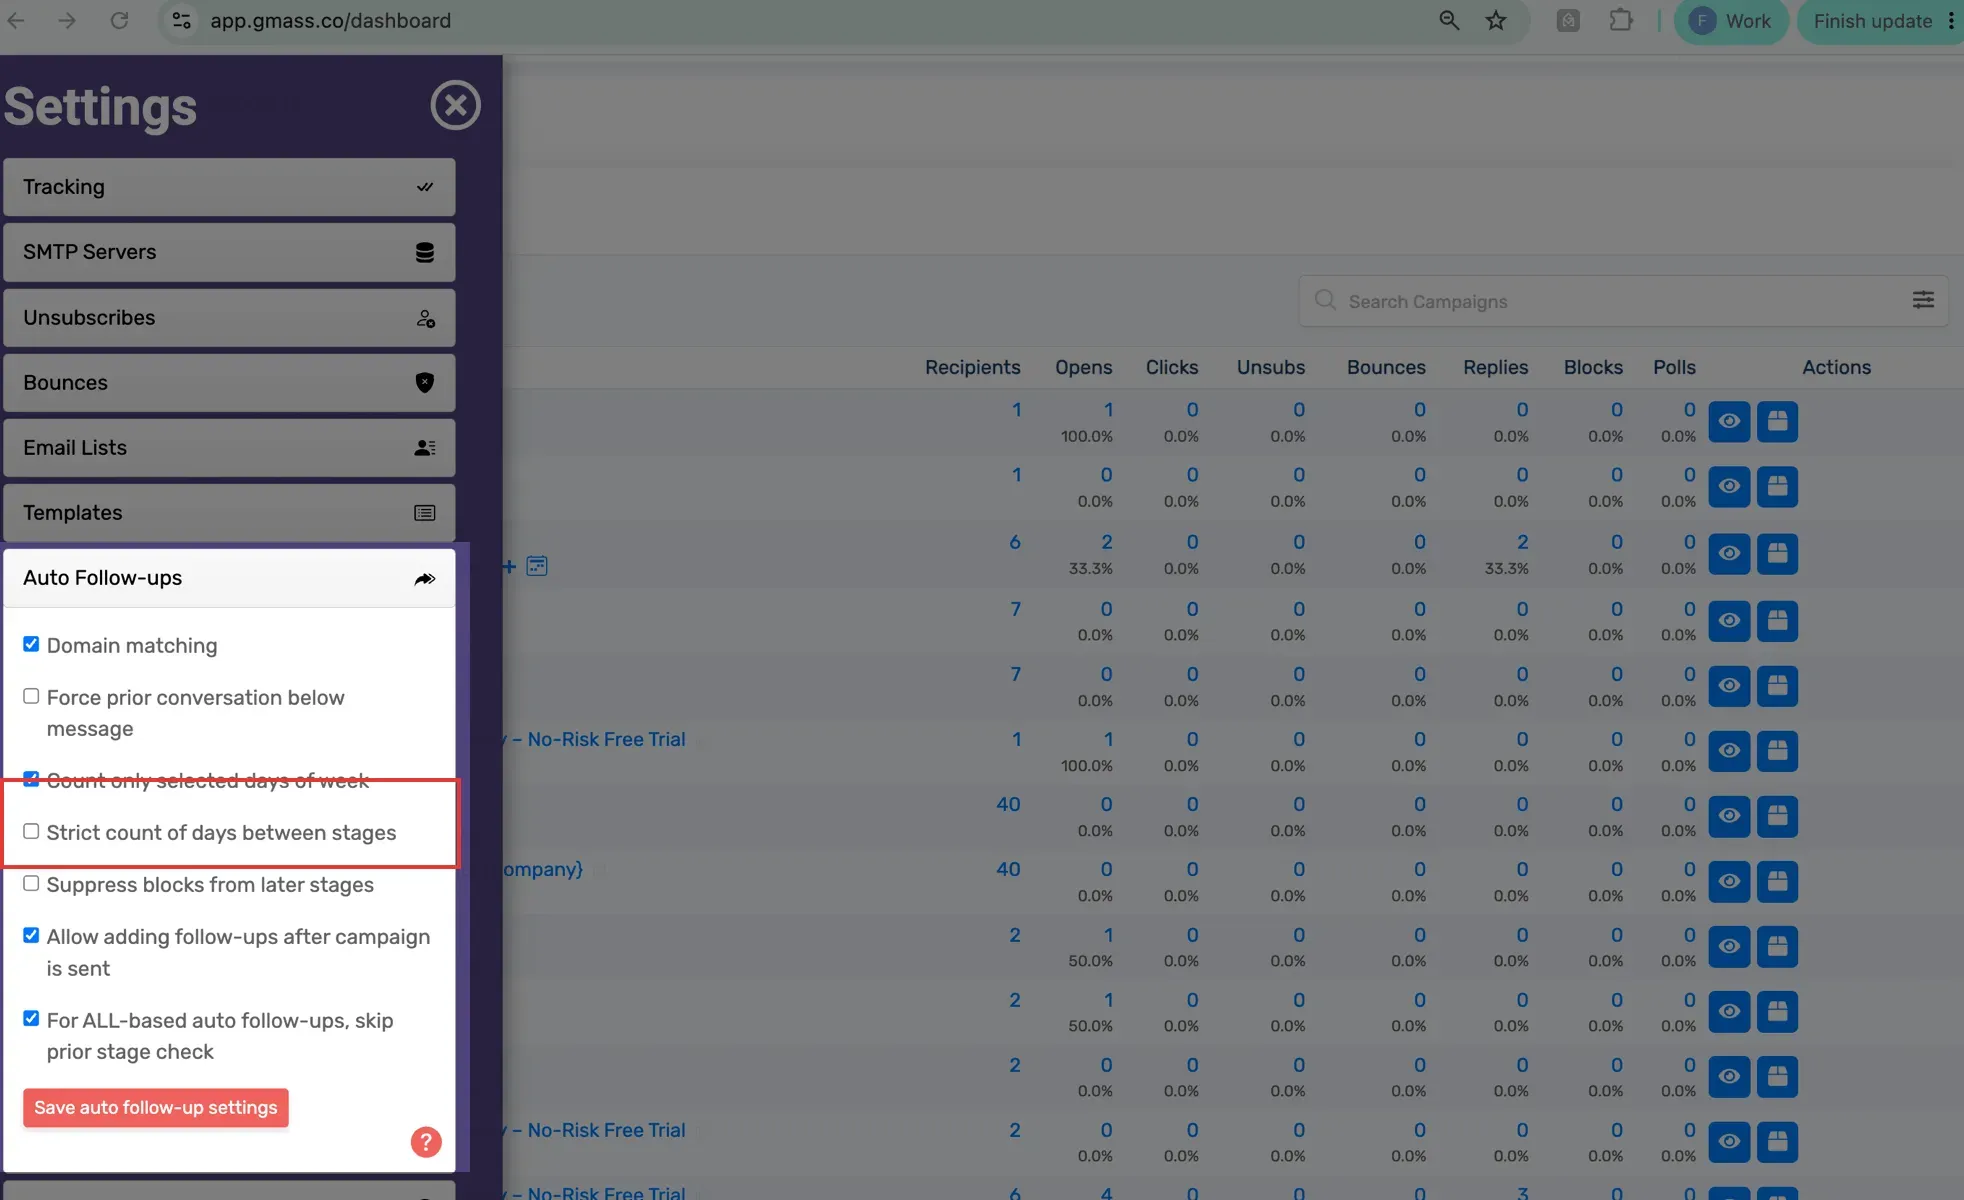Screen dimensions: 1964x1200
Task: Uncheck the Domain matching checkbox
Action: coord(31,644)
